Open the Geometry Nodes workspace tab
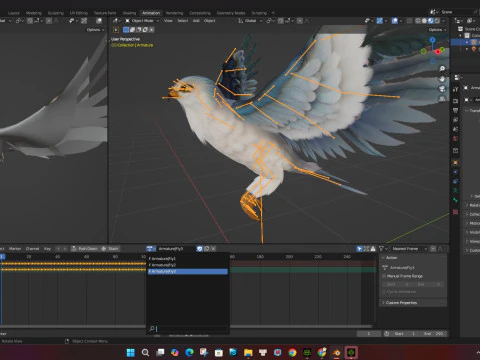 click(x=231, y=13)
